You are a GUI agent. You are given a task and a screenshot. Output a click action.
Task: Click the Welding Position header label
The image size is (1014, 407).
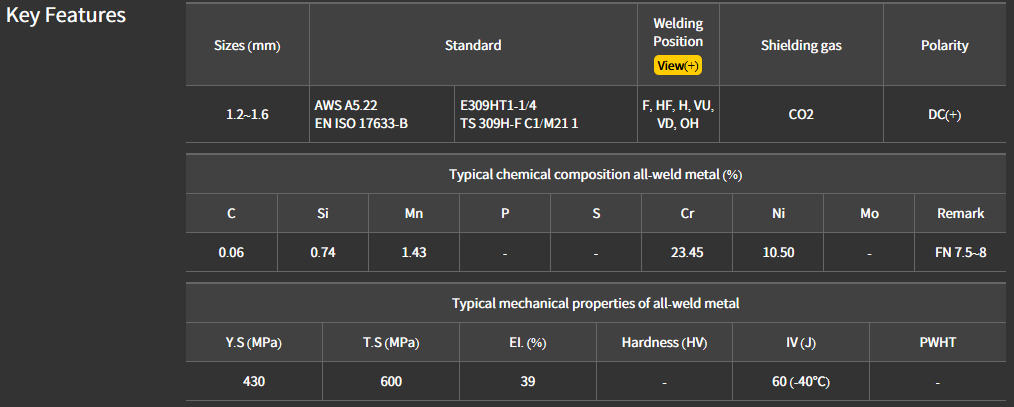(x=678, y=32)
